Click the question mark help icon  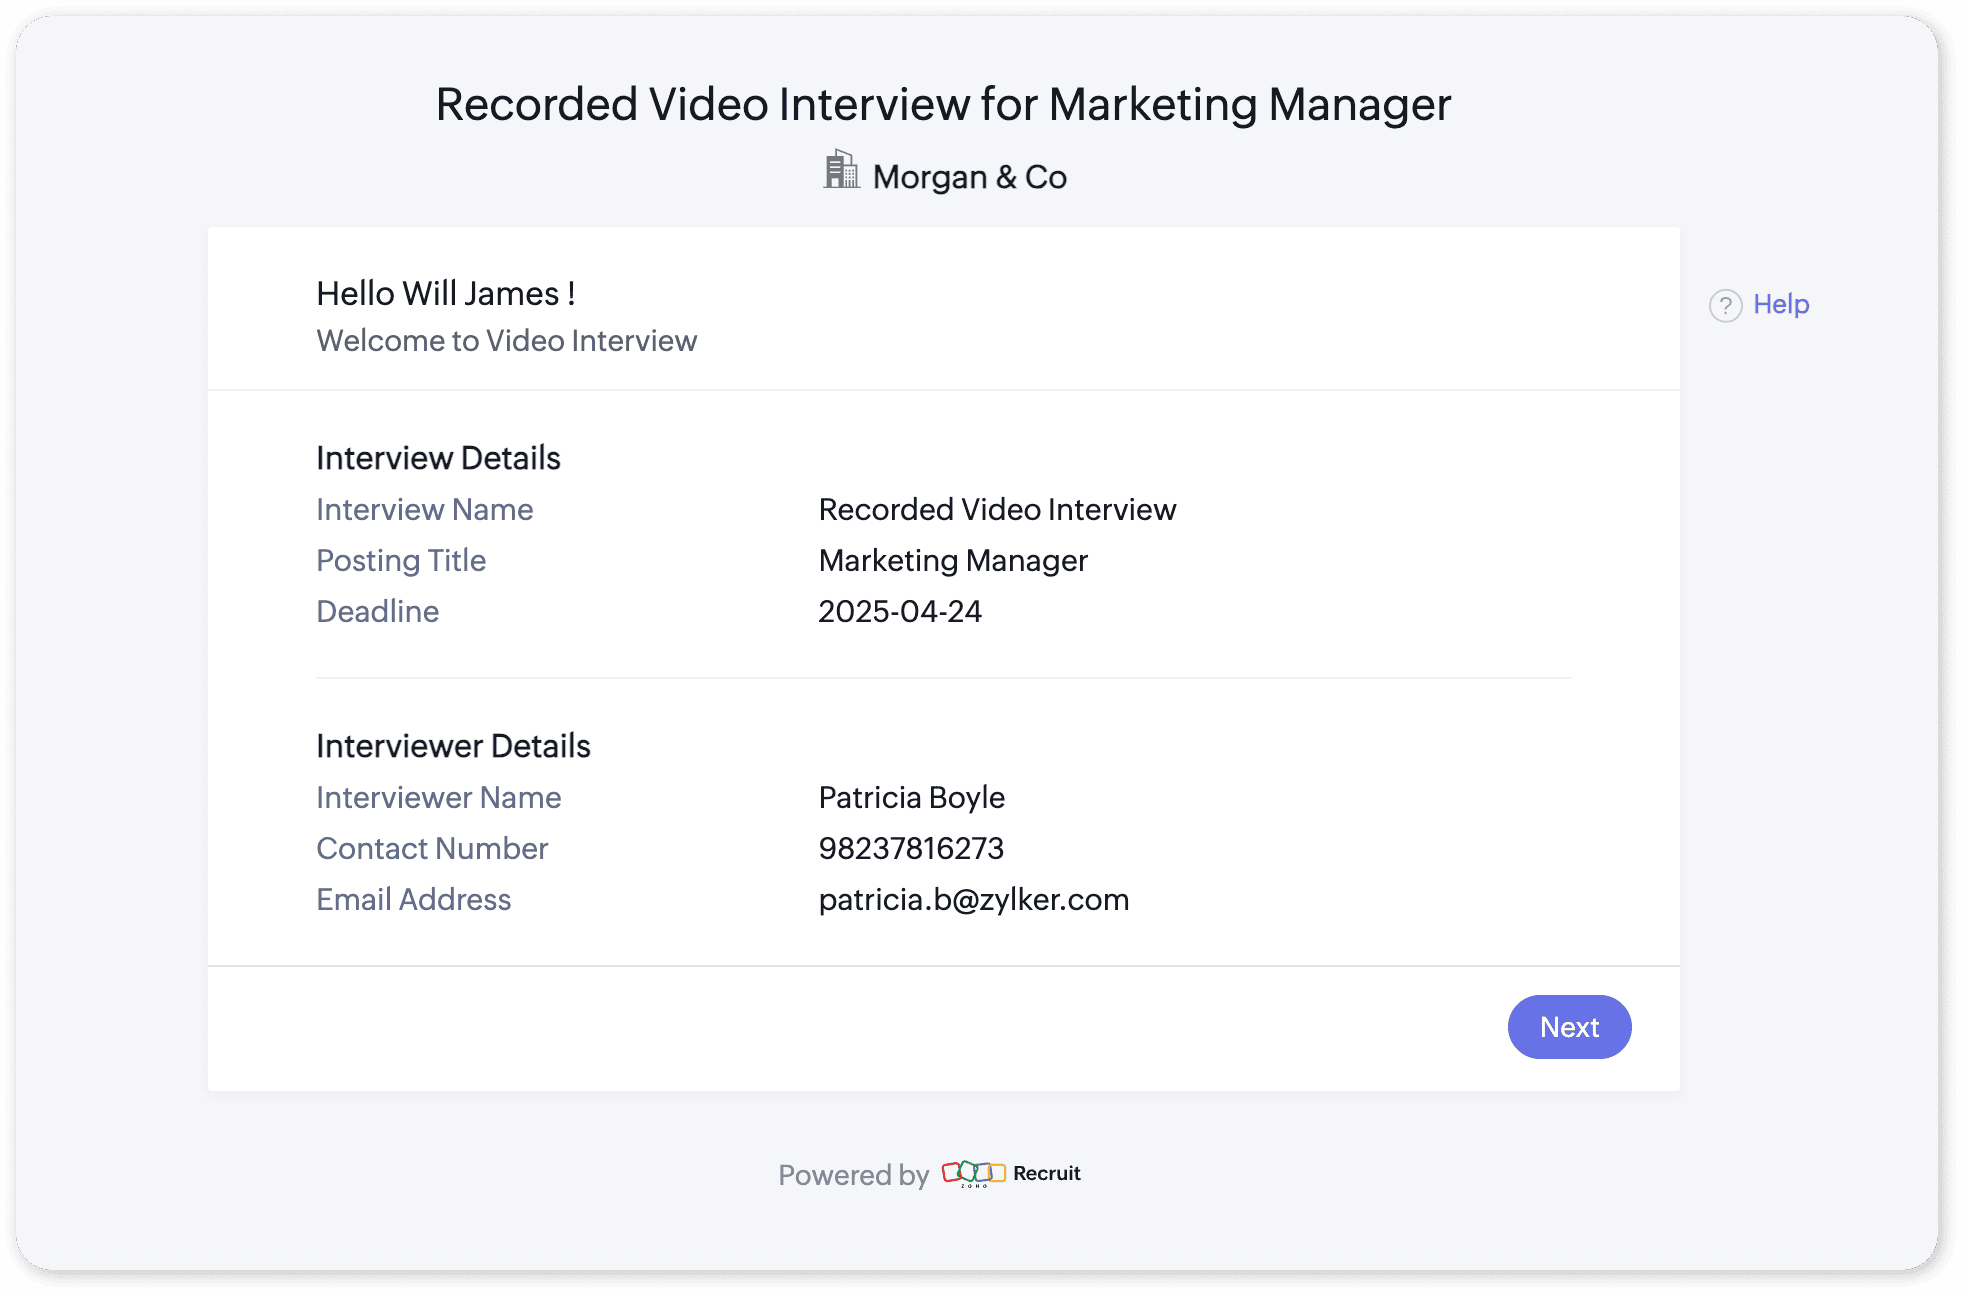pos(1725,305)
